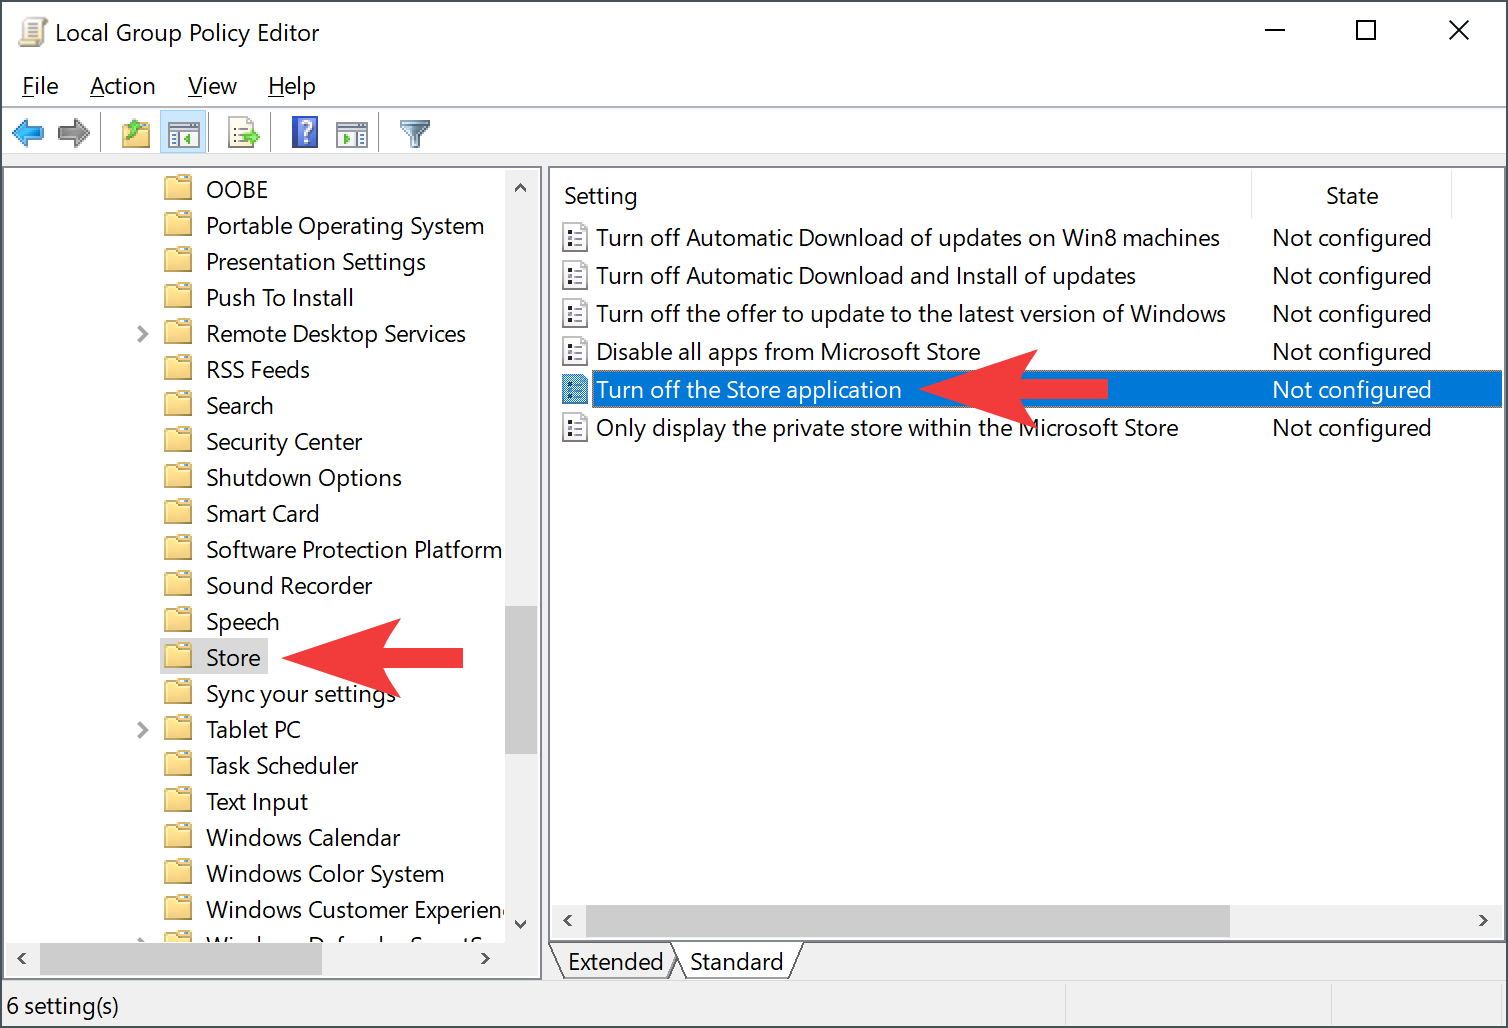This screenshot has width=1508, height=1028.
Task: Switch to the Standard tab
Action: click(737, 962)
